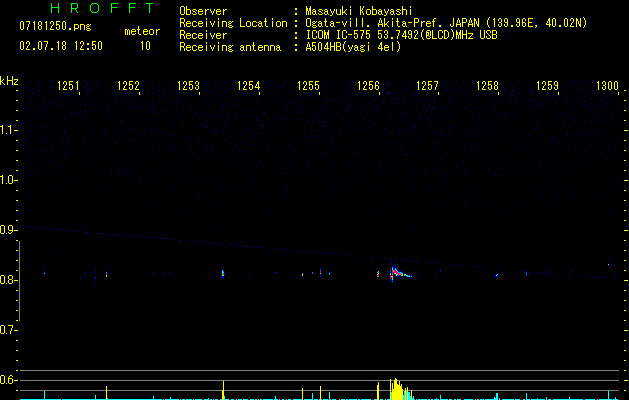Click the 0.9 kHz axis label
Screen dimensions: 629x400
[x=8, y=230]
